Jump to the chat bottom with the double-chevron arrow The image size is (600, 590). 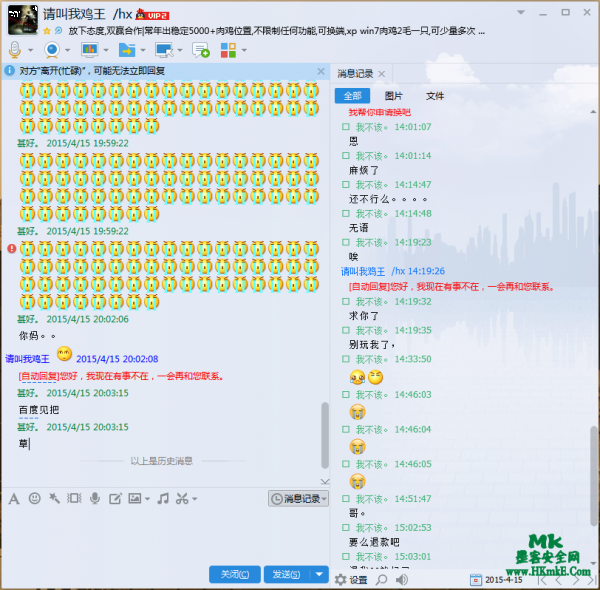coord(325,481)
